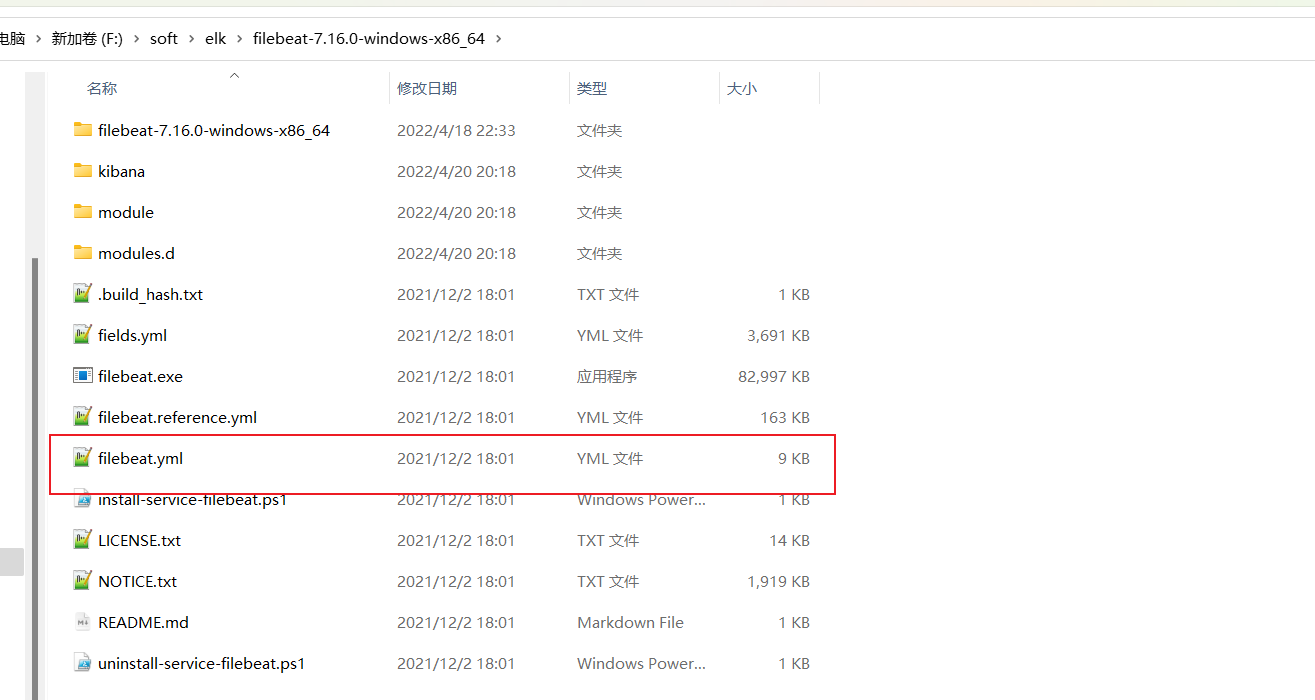This screenshot has height=700, width=1315.
Task: Select the module folder icon
Action: point(83,212)
